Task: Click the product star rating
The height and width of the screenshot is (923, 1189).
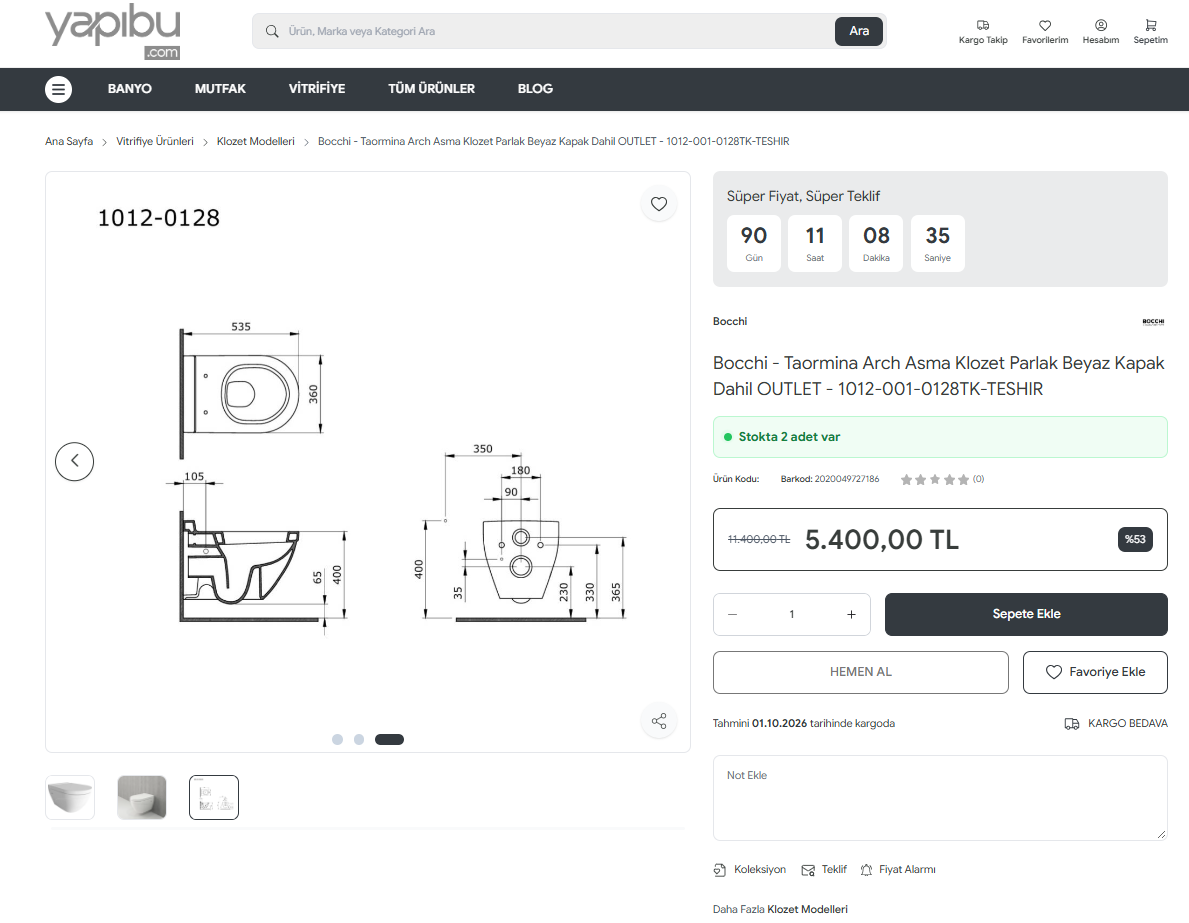Action: click(x=934, y=479)
